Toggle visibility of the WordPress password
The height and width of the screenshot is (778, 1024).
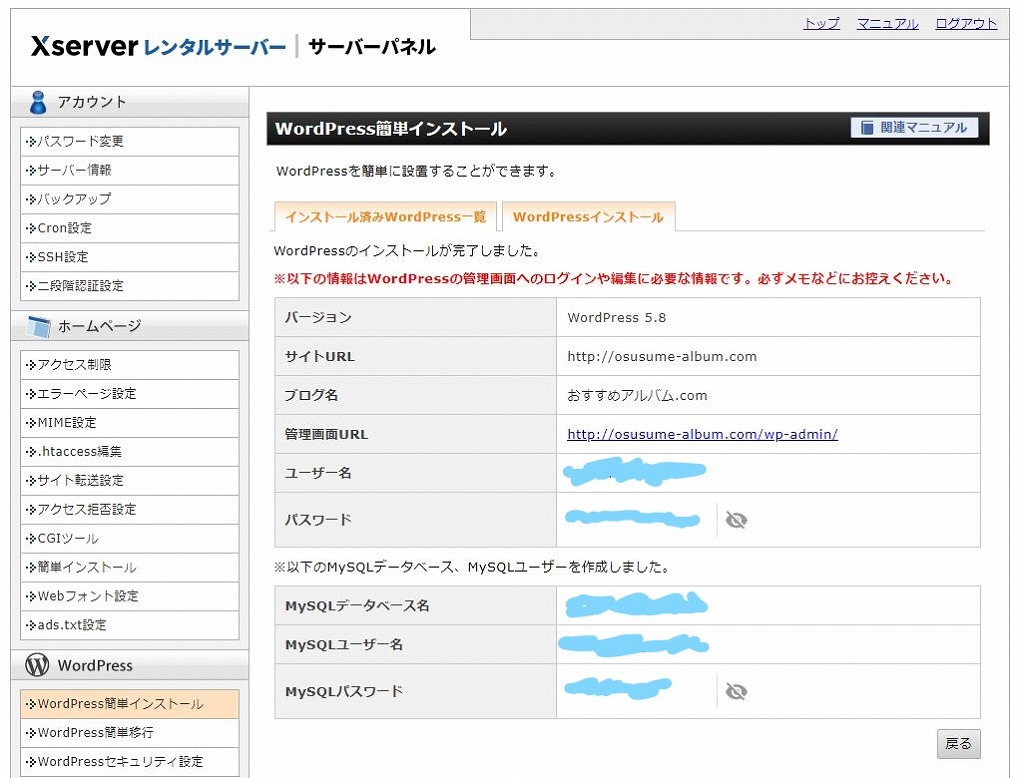[736, 520]
